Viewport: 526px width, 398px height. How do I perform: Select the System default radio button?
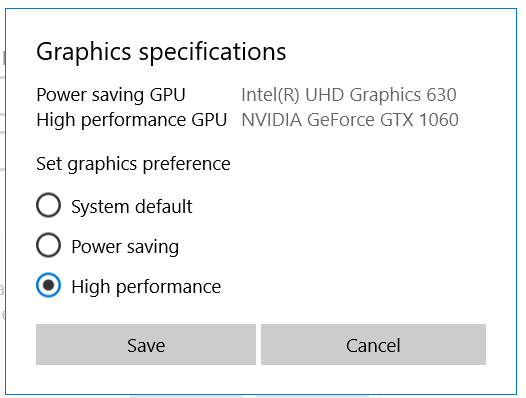point(48,205)
